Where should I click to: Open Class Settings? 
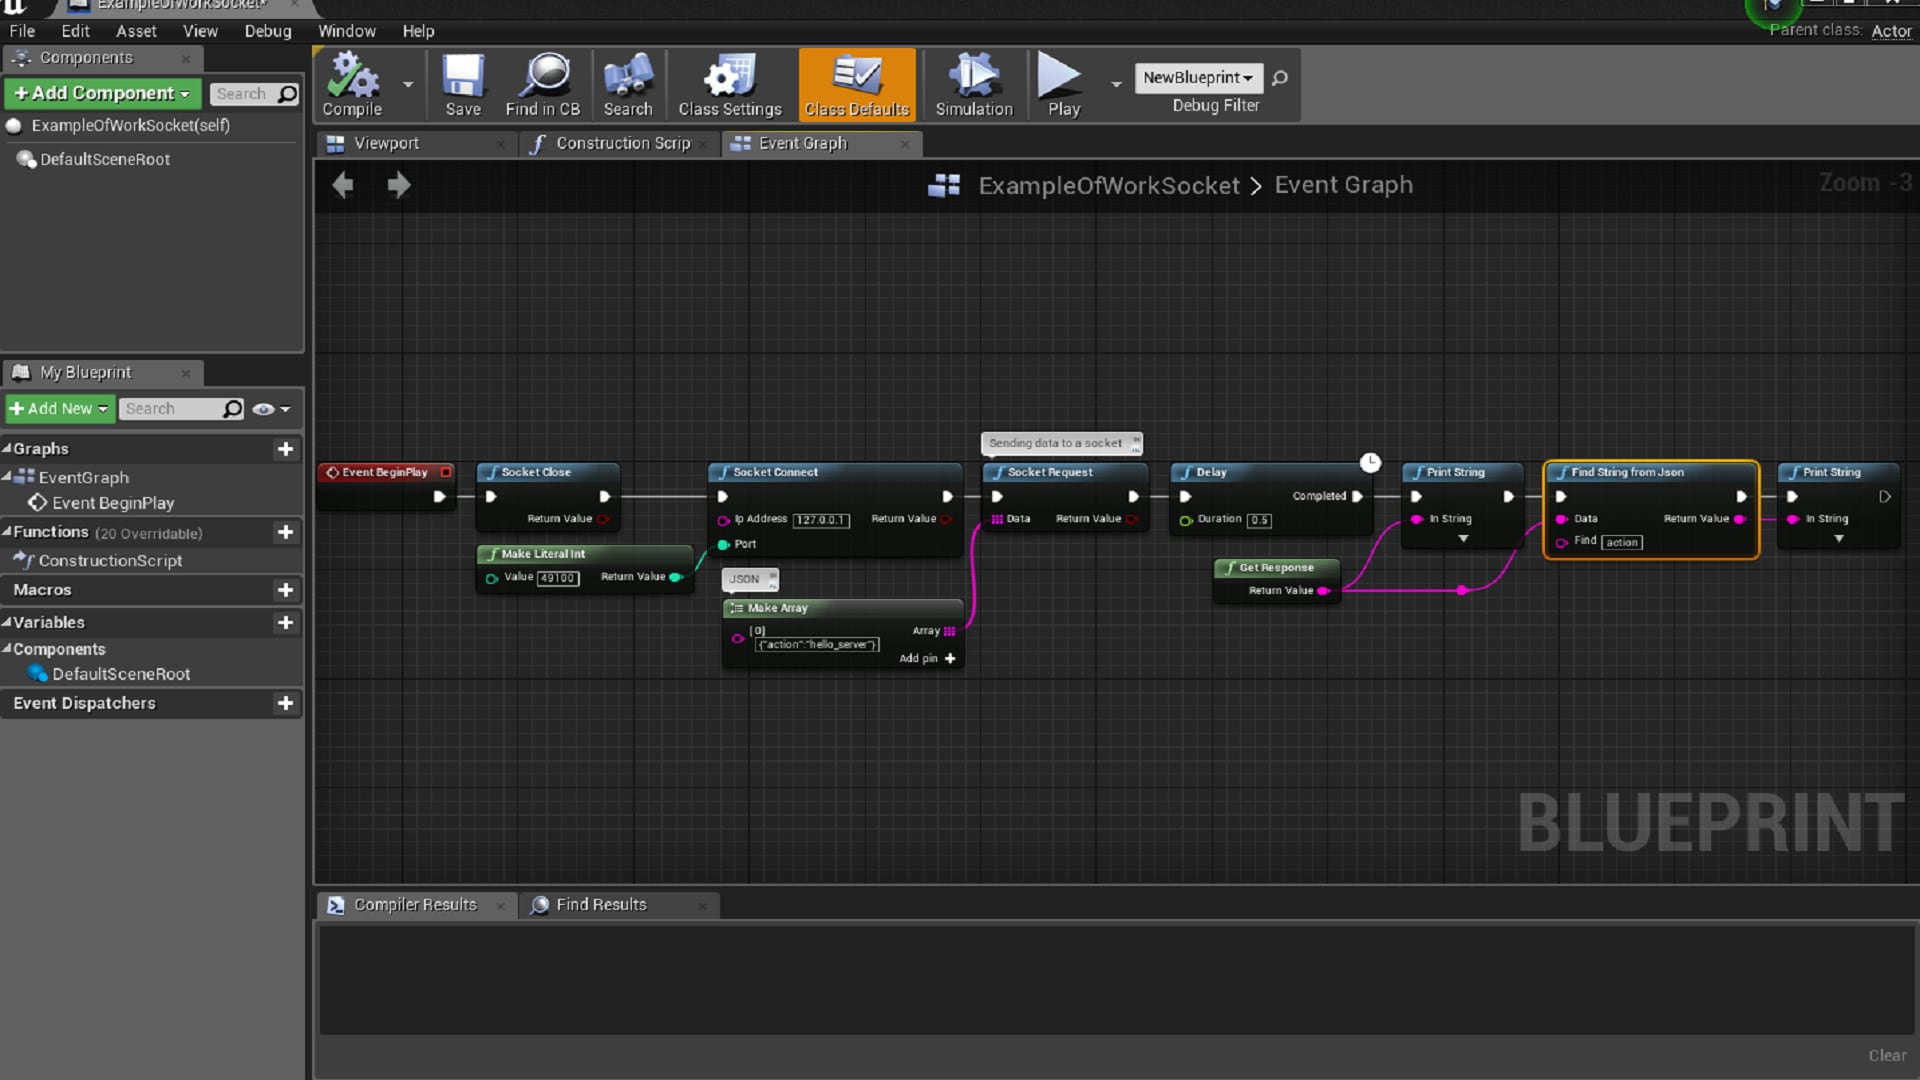point(729,85)
